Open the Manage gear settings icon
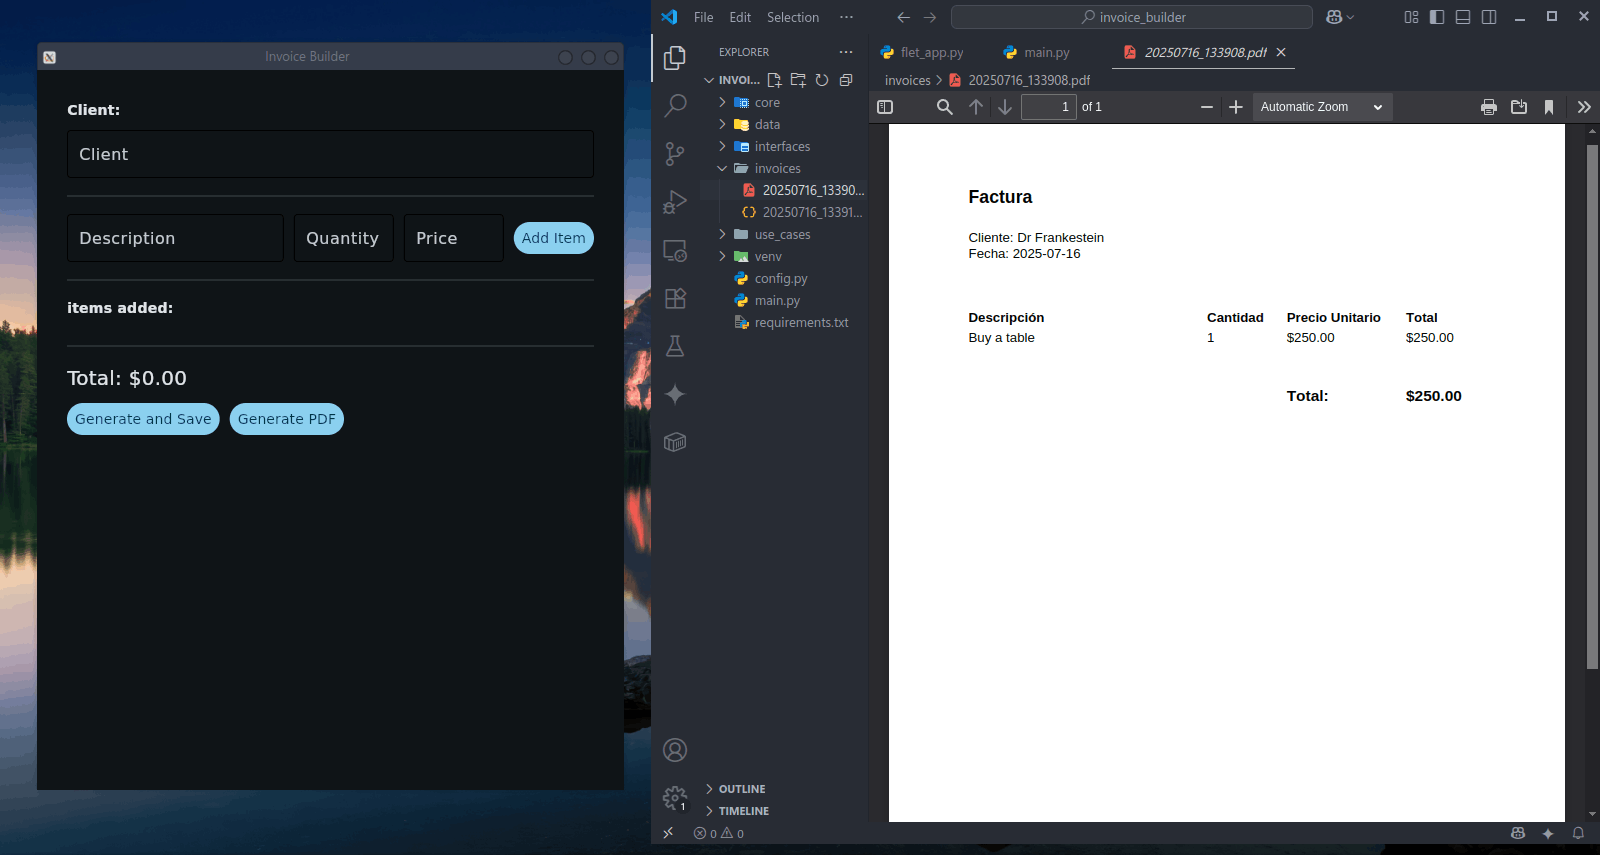The height and width of the screenshot is (855, 1600). point(675,798)
